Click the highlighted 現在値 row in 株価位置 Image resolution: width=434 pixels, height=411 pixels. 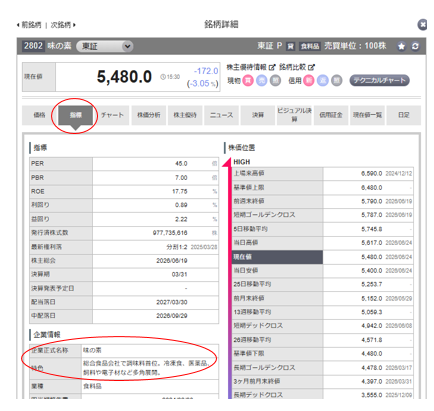tap(322, 257)
